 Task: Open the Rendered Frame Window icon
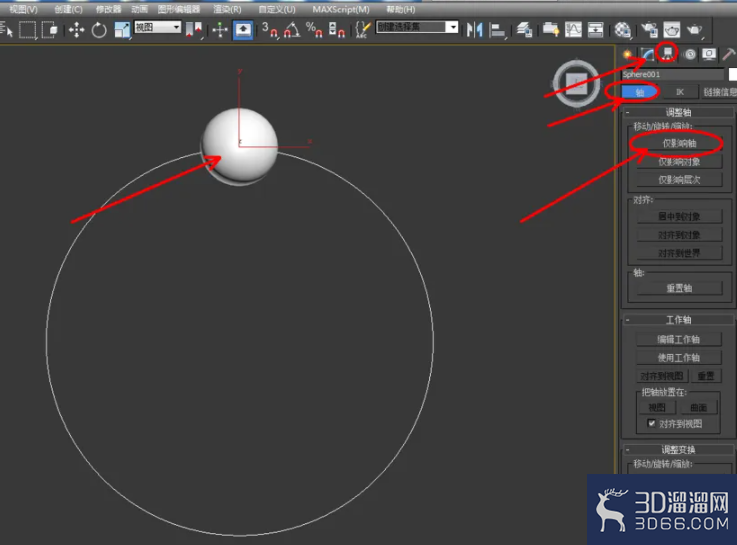coord(672,30)
